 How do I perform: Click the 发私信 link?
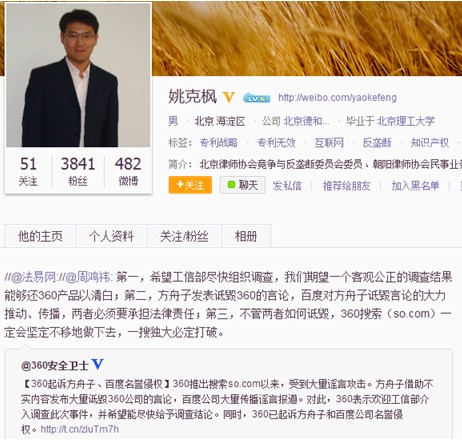[x=287, y=186]
